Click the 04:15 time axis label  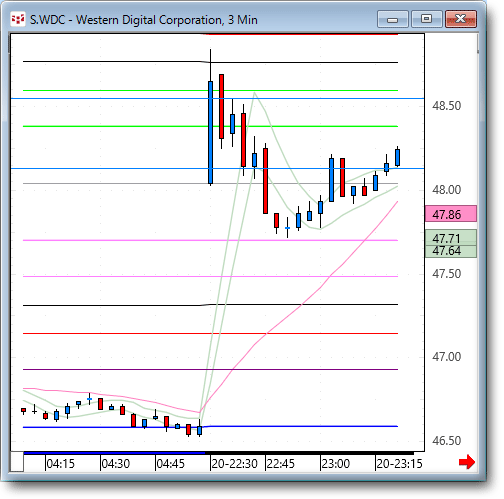(60, 464)
